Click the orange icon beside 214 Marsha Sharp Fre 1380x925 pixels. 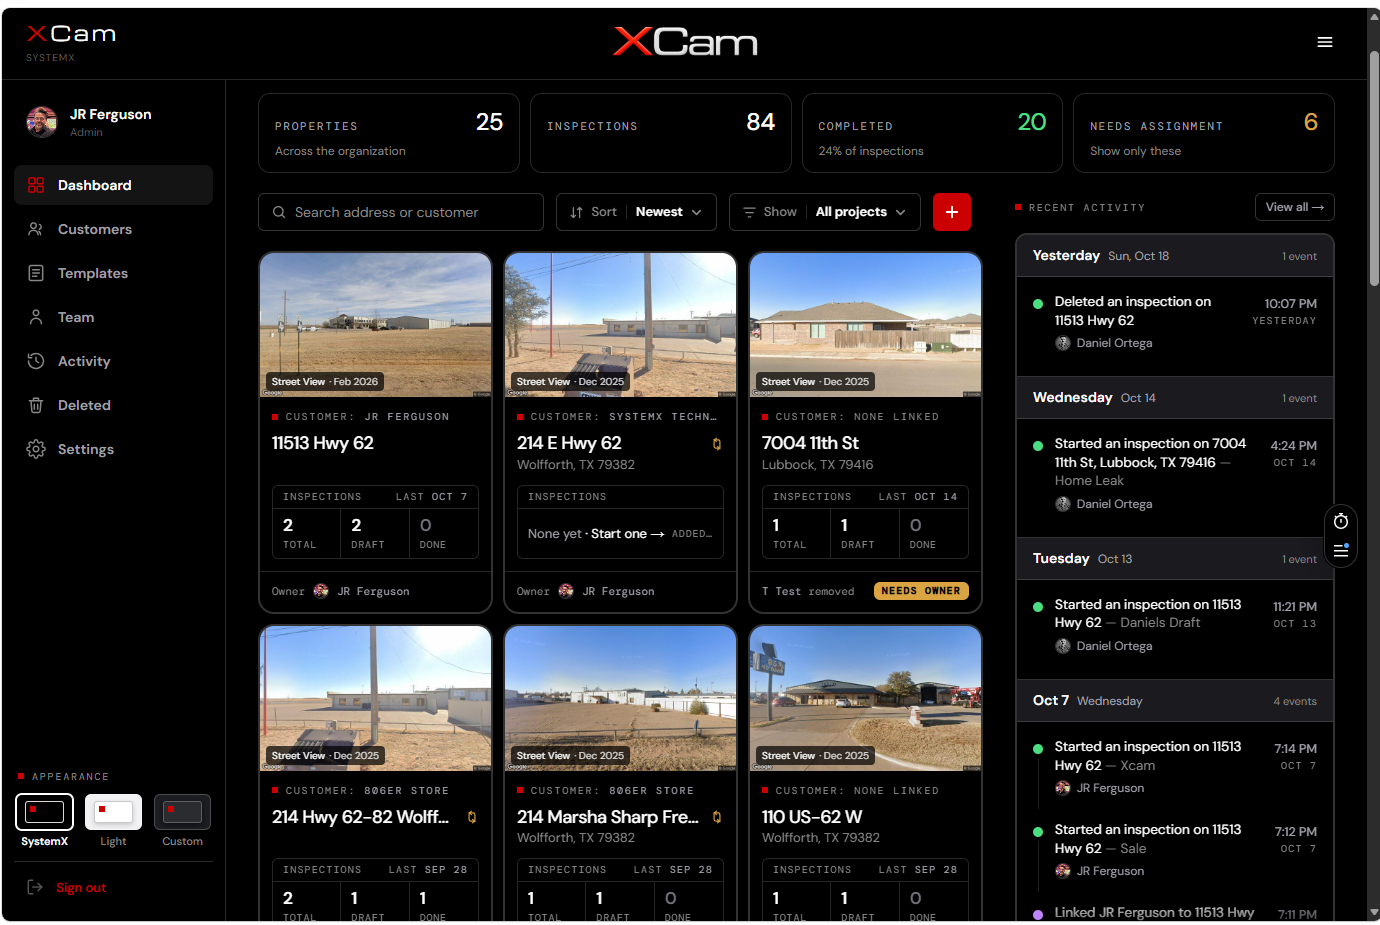(717, 817)
